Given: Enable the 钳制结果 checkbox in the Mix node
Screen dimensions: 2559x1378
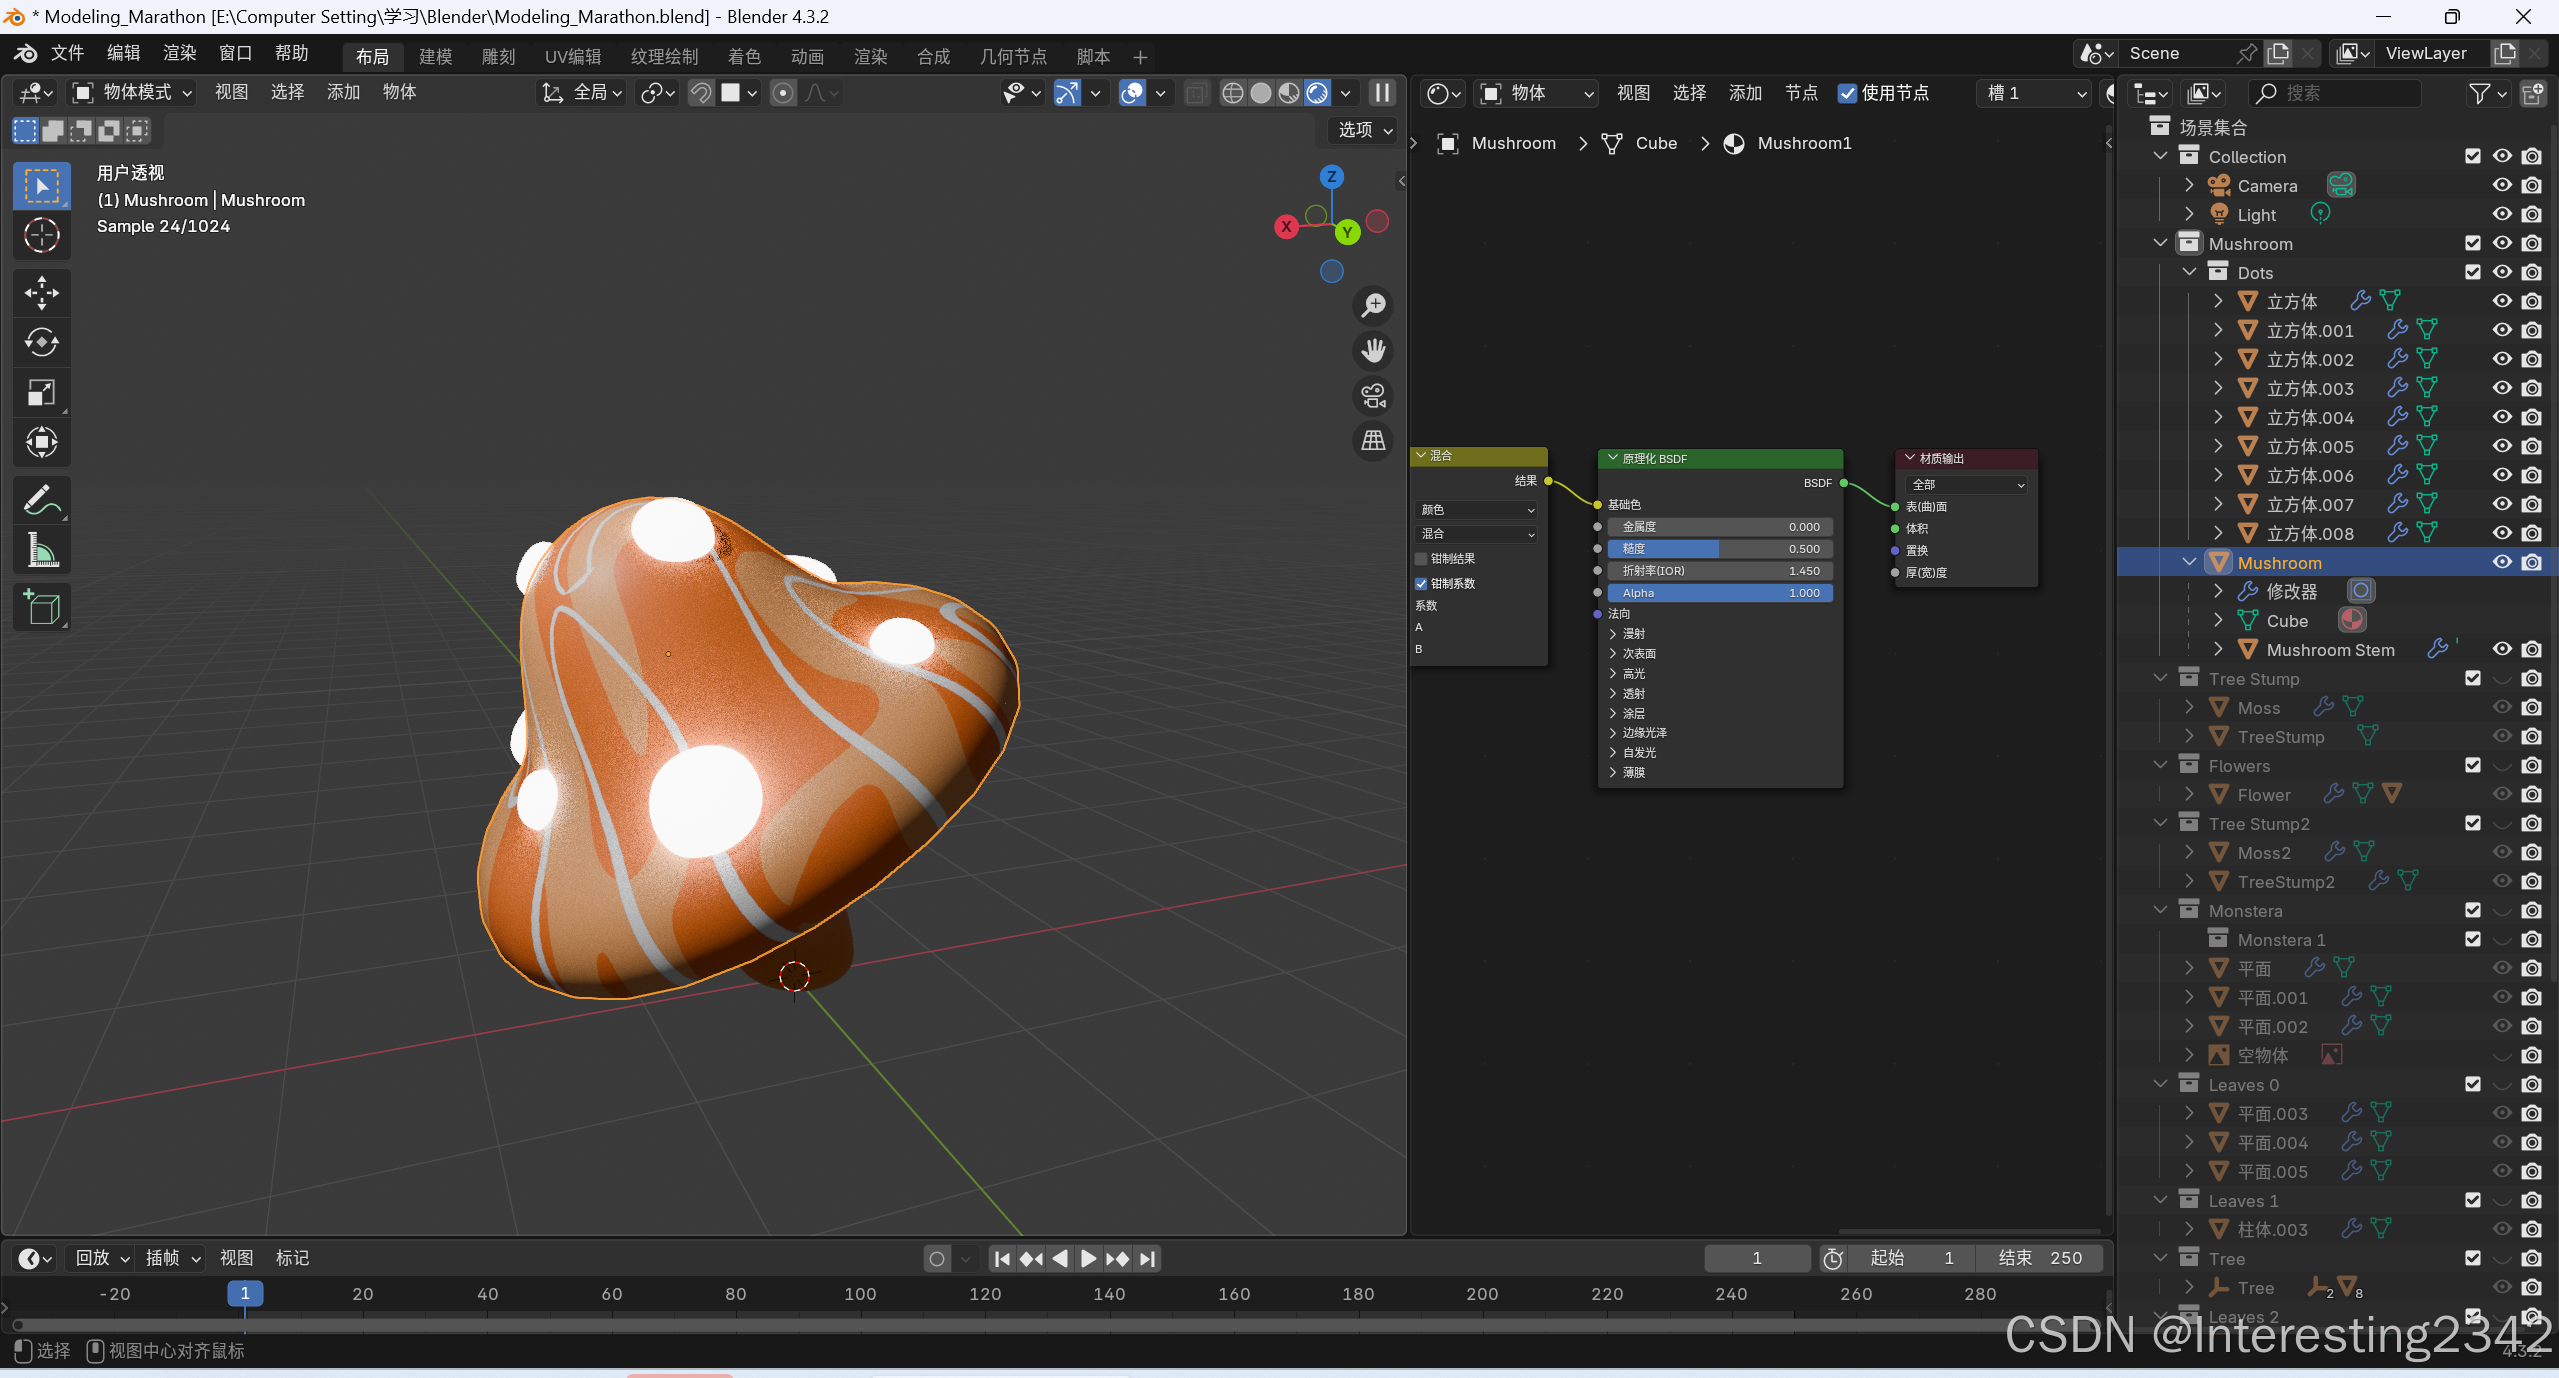Looking at the screenshot, I should 1421,559.
